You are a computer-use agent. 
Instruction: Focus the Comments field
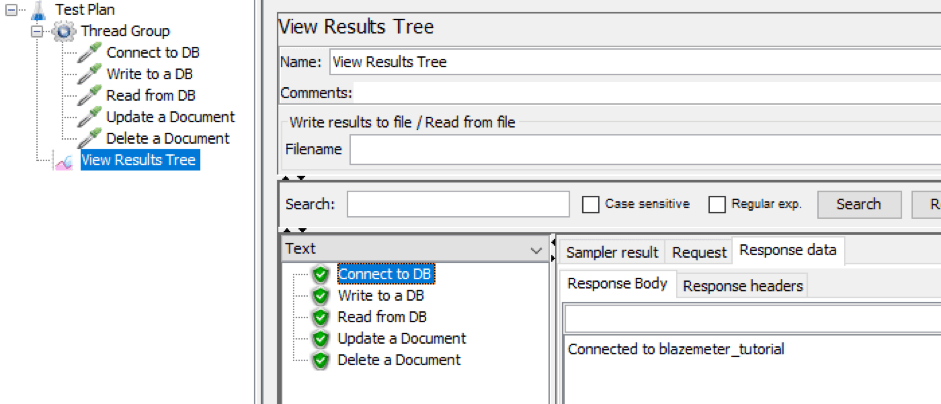pyautogui.click(x=647, y=93)
